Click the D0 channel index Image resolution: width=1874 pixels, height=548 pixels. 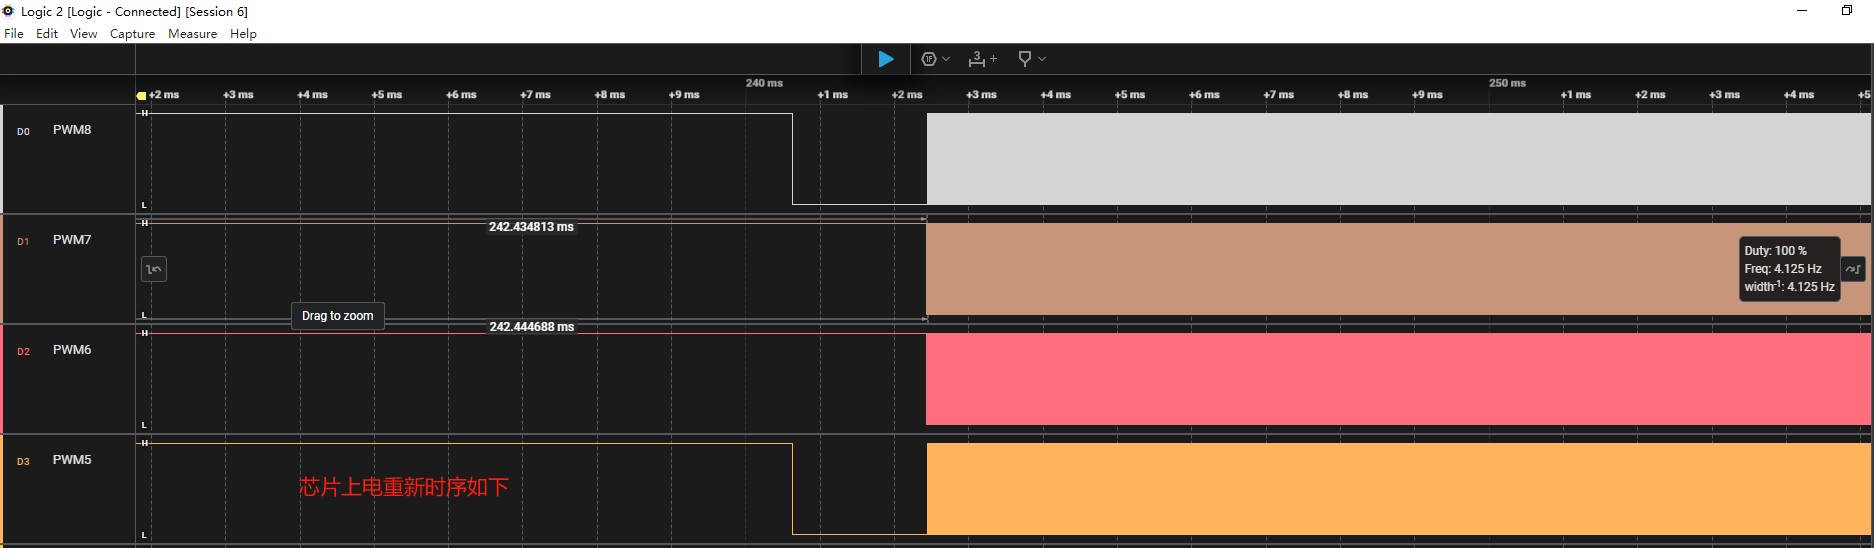[x=23, y=131]
